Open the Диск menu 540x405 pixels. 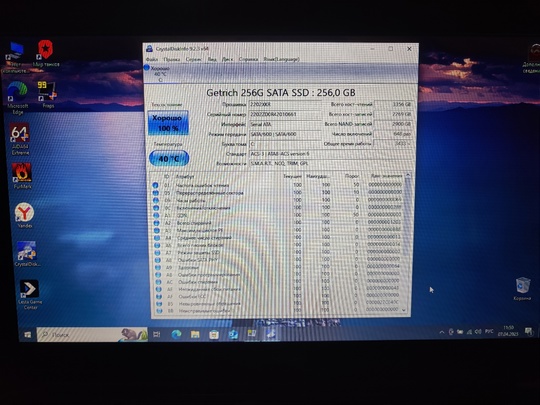227,59
